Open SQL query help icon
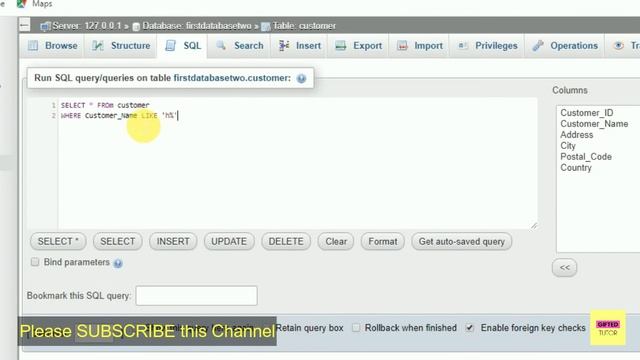The image size is (640, 360). [301, 78]
